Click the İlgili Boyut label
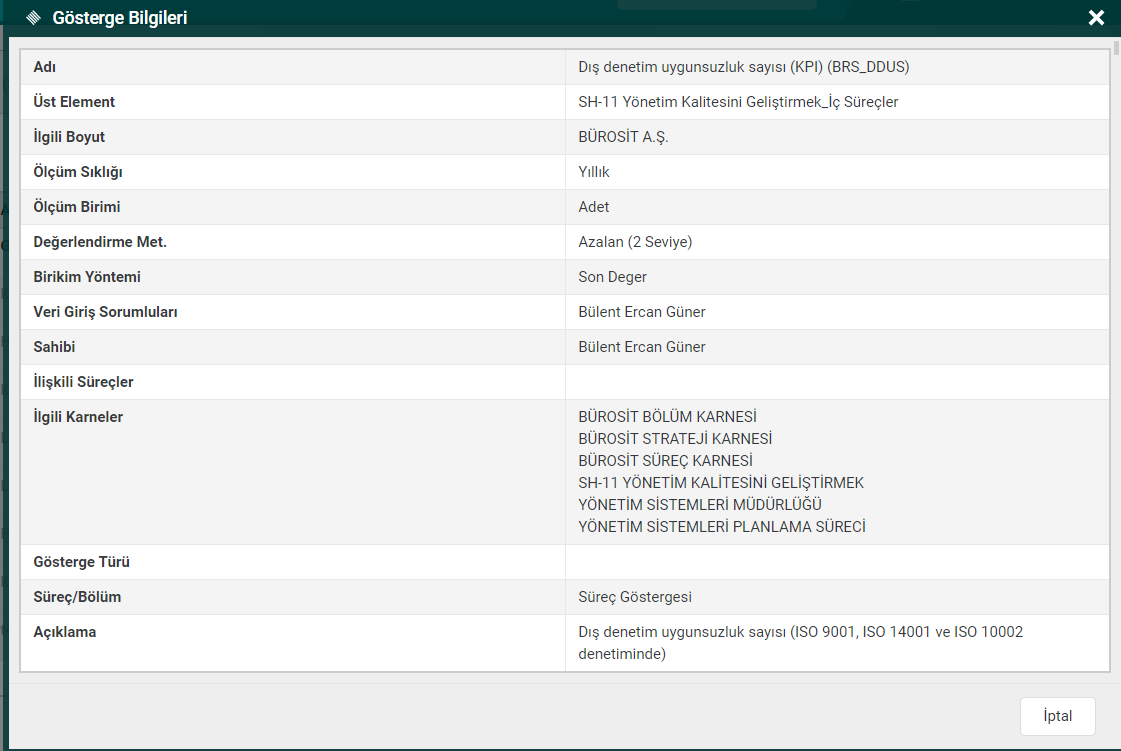Viewport: 1121px width, 751px height. tap(69, 137)
